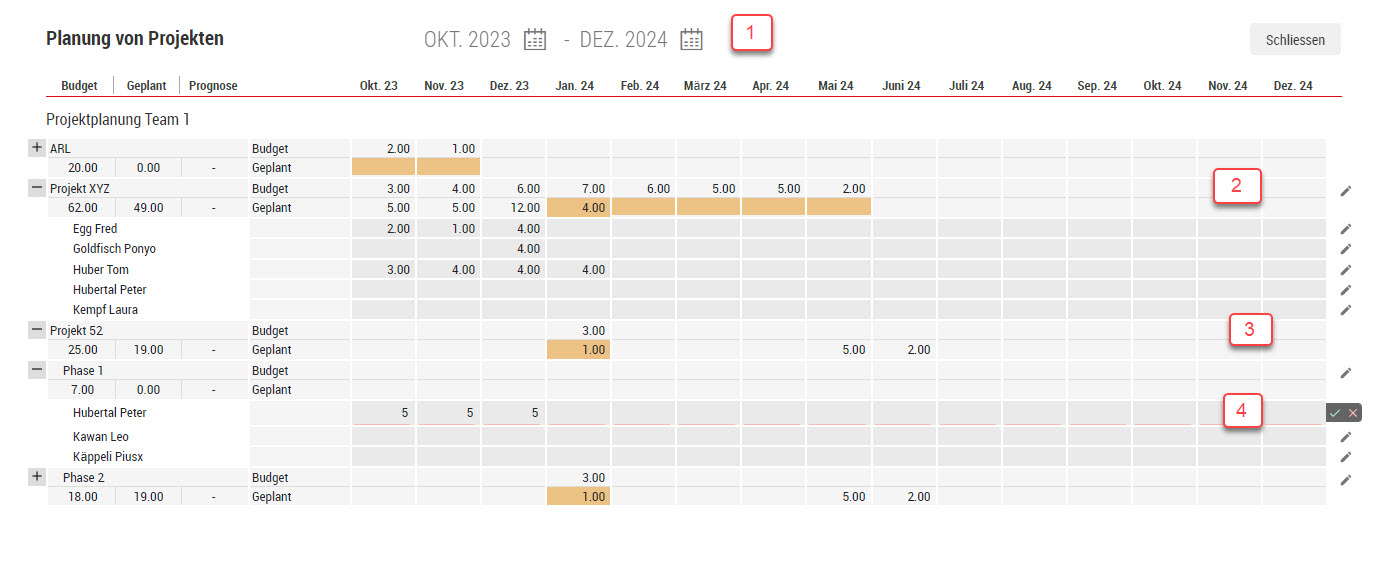The width and height of the screenshot is (1374, 577).
Task: Confirm Hubertal Peter edits with checkmark
Action: 1335,413
